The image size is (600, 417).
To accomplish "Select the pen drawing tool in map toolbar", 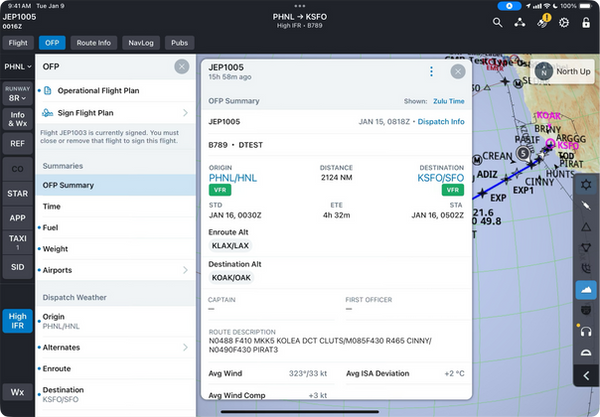I will (x=586, y=206).
